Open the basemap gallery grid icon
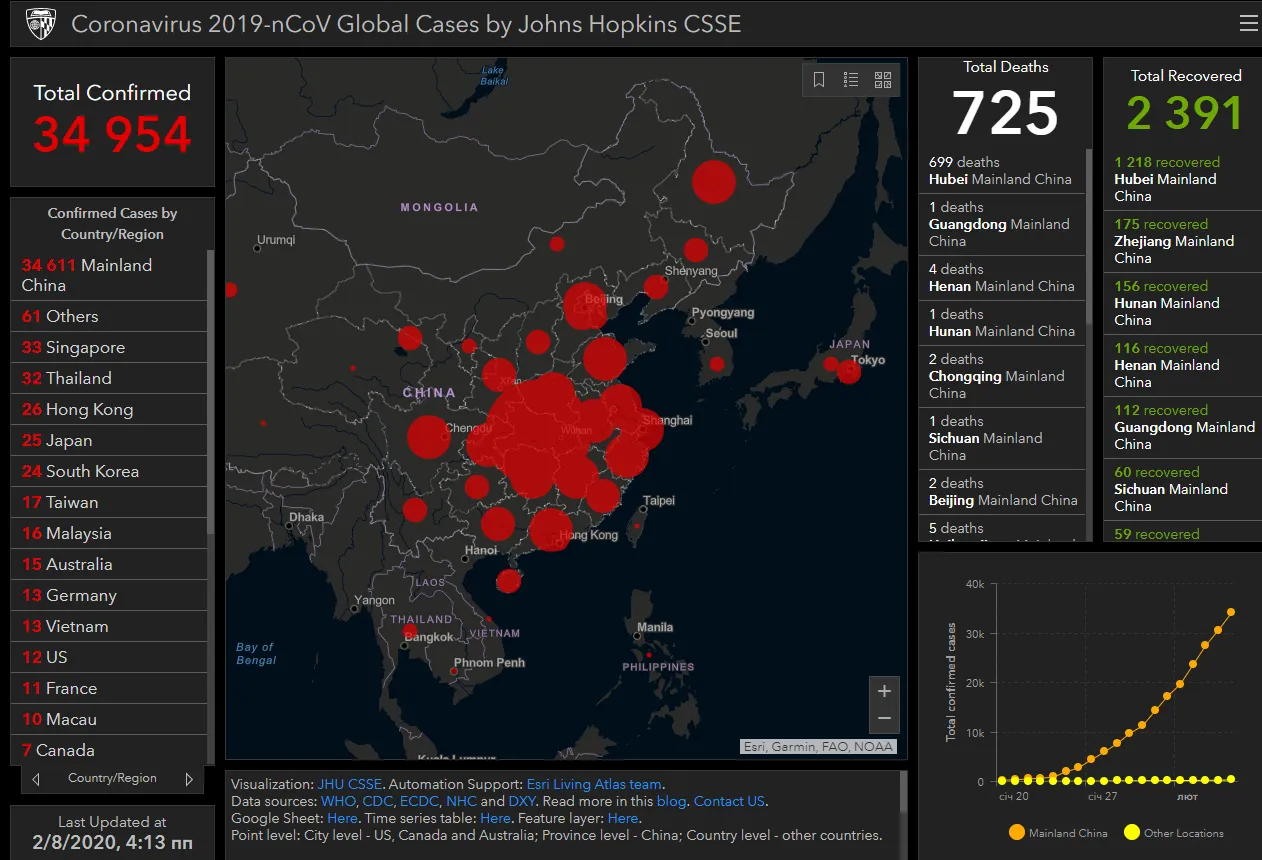This screenshot has width=1262, height=860. (883, 80)
